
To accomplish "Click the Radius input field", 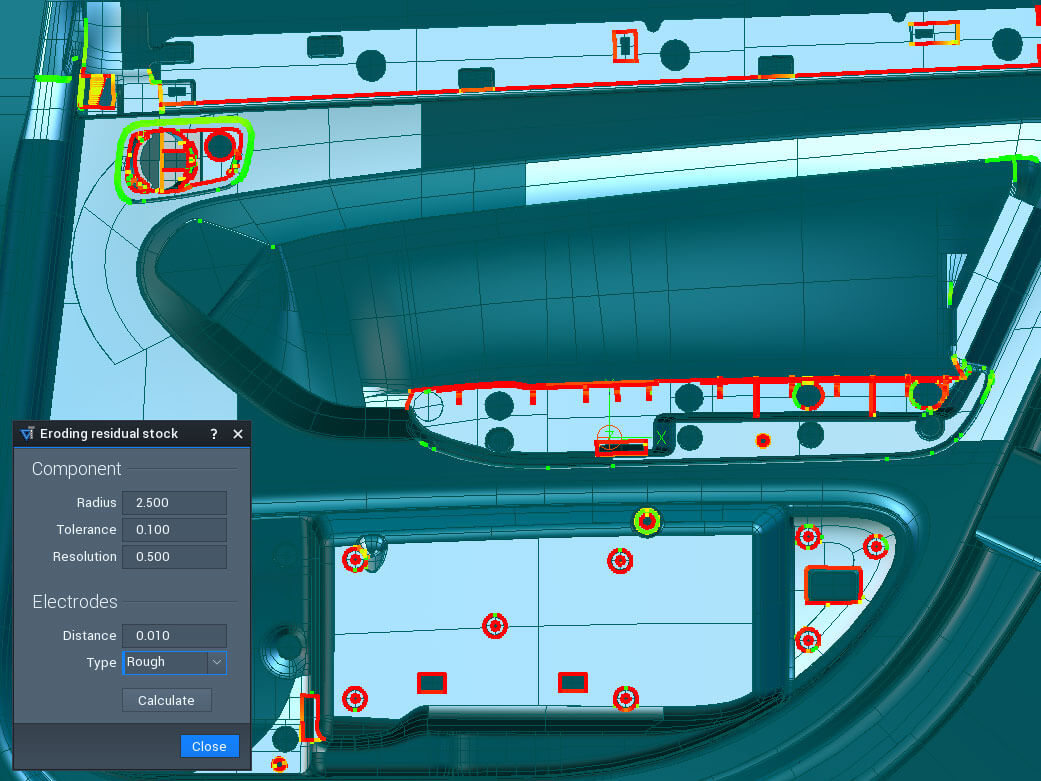I will tap(174, 503).
